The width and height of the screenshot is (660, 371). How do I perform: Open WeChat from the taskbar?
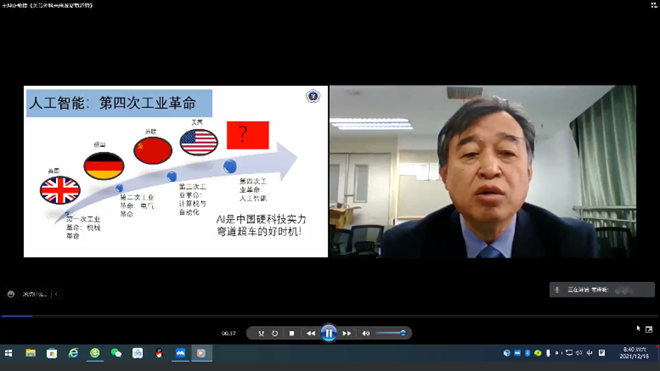pyautogui.click(x=116, y=353)
